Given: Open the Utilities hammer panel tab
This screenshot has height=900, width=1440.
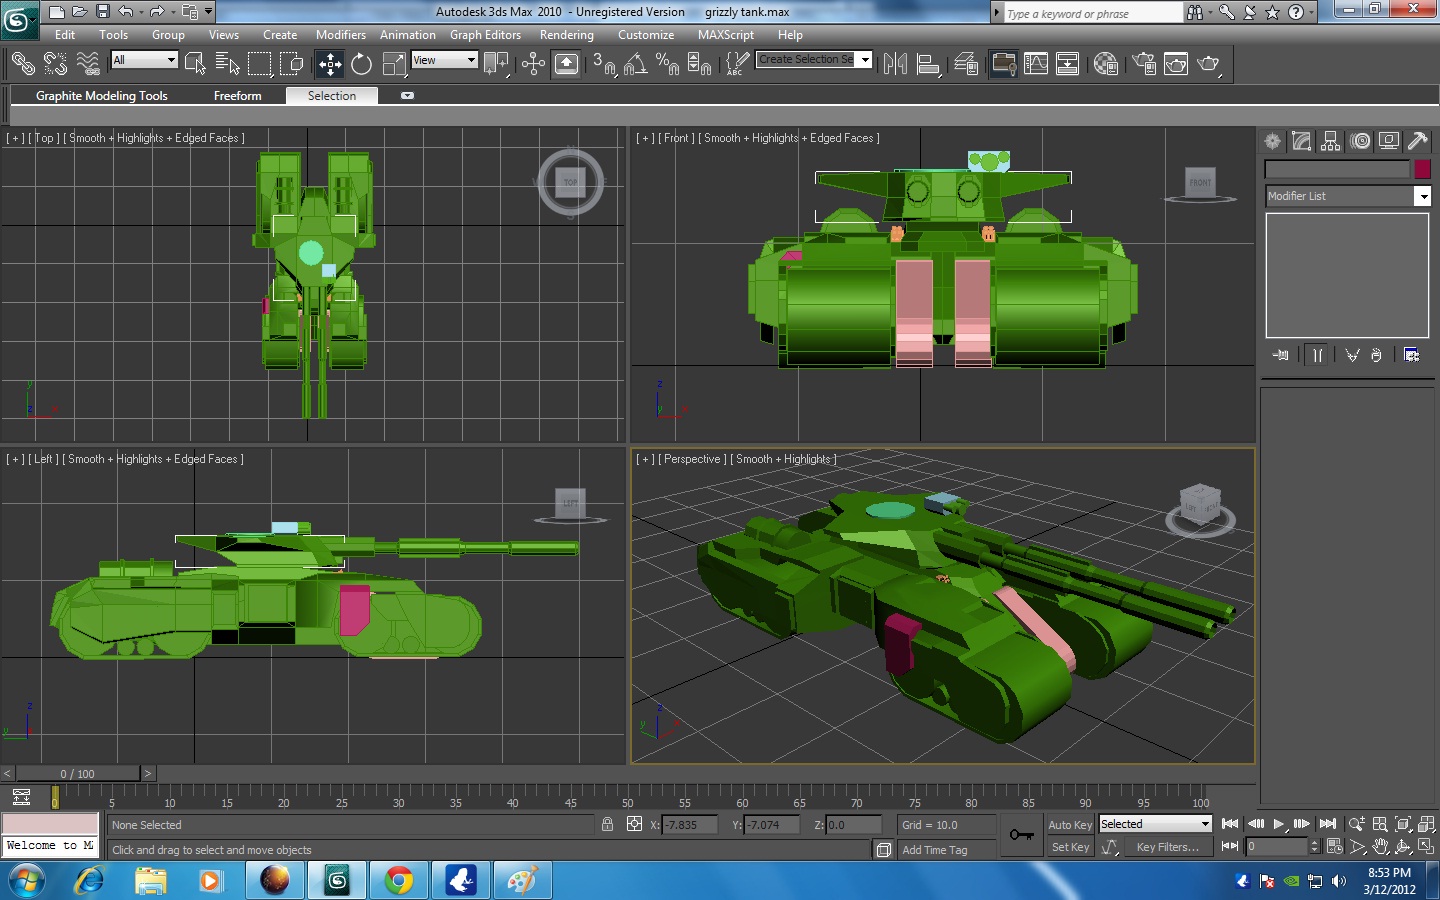Looking at the screenshot, I should tap(1417, 141).
